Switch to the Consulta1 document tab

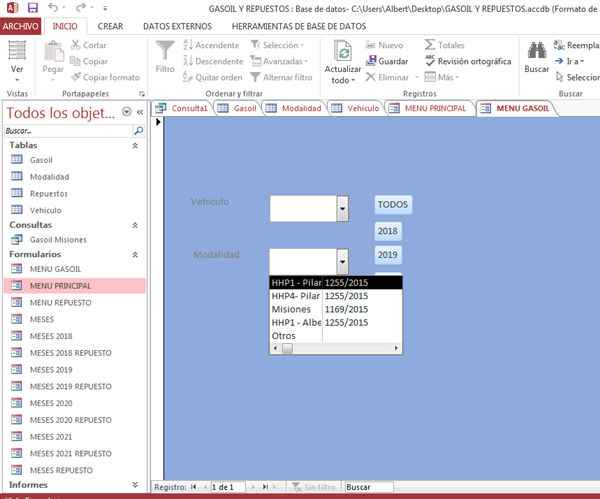[x=182, y=108]
